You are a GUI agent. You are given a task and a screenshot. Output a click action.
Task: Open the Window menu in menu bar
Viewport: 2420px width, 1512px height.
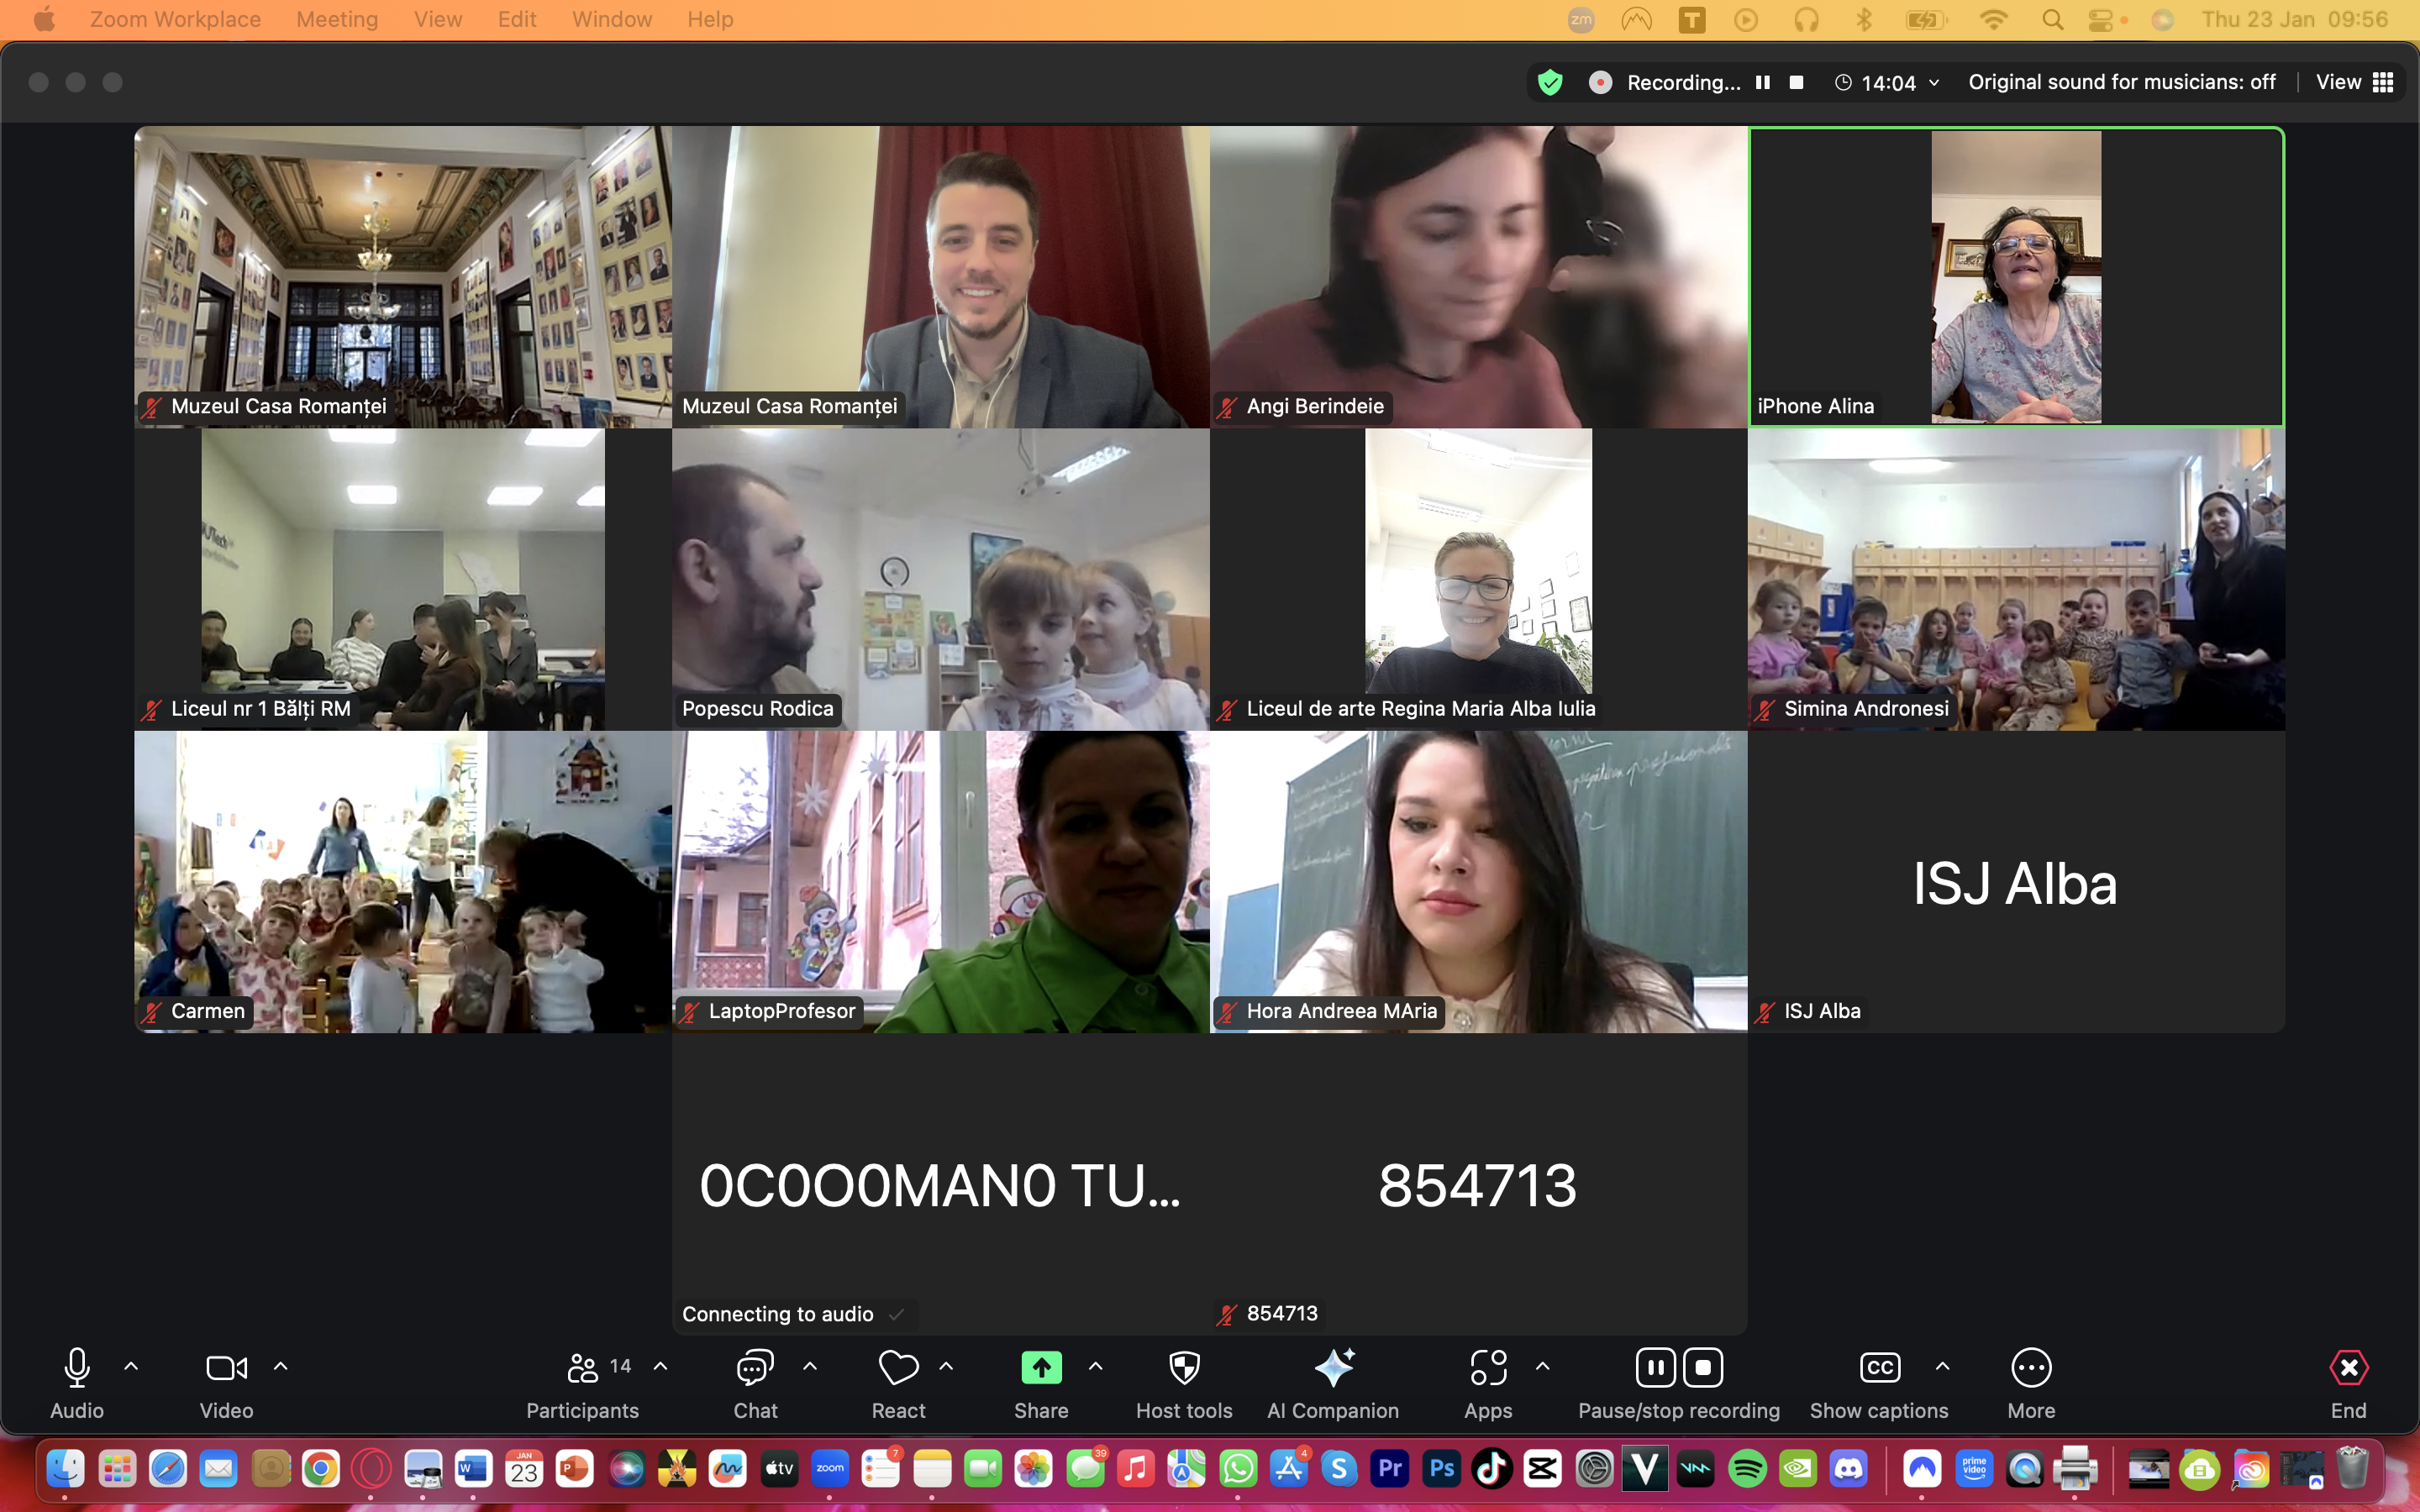[x=611, y=19]
